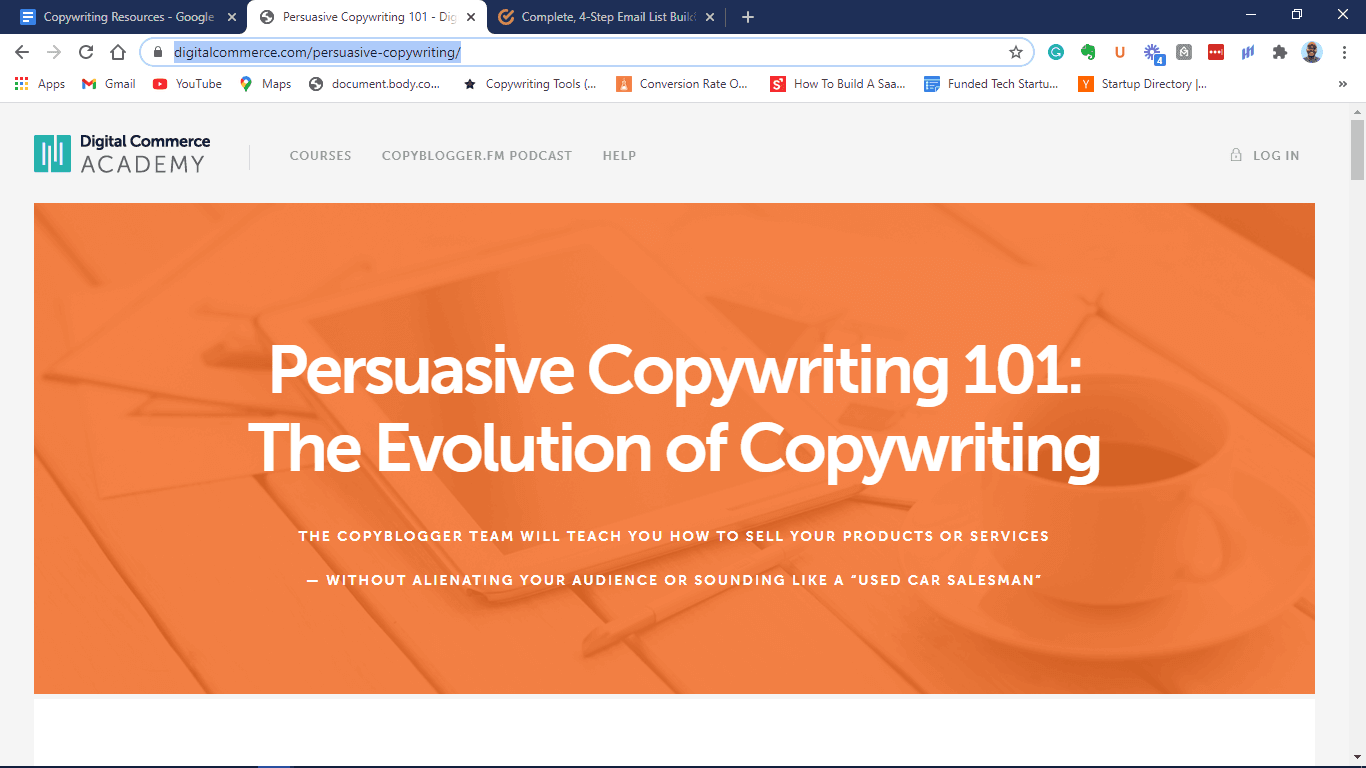Open the Extensions puzzle piece menu
1366x768 pixels.
coord(1279,52)
